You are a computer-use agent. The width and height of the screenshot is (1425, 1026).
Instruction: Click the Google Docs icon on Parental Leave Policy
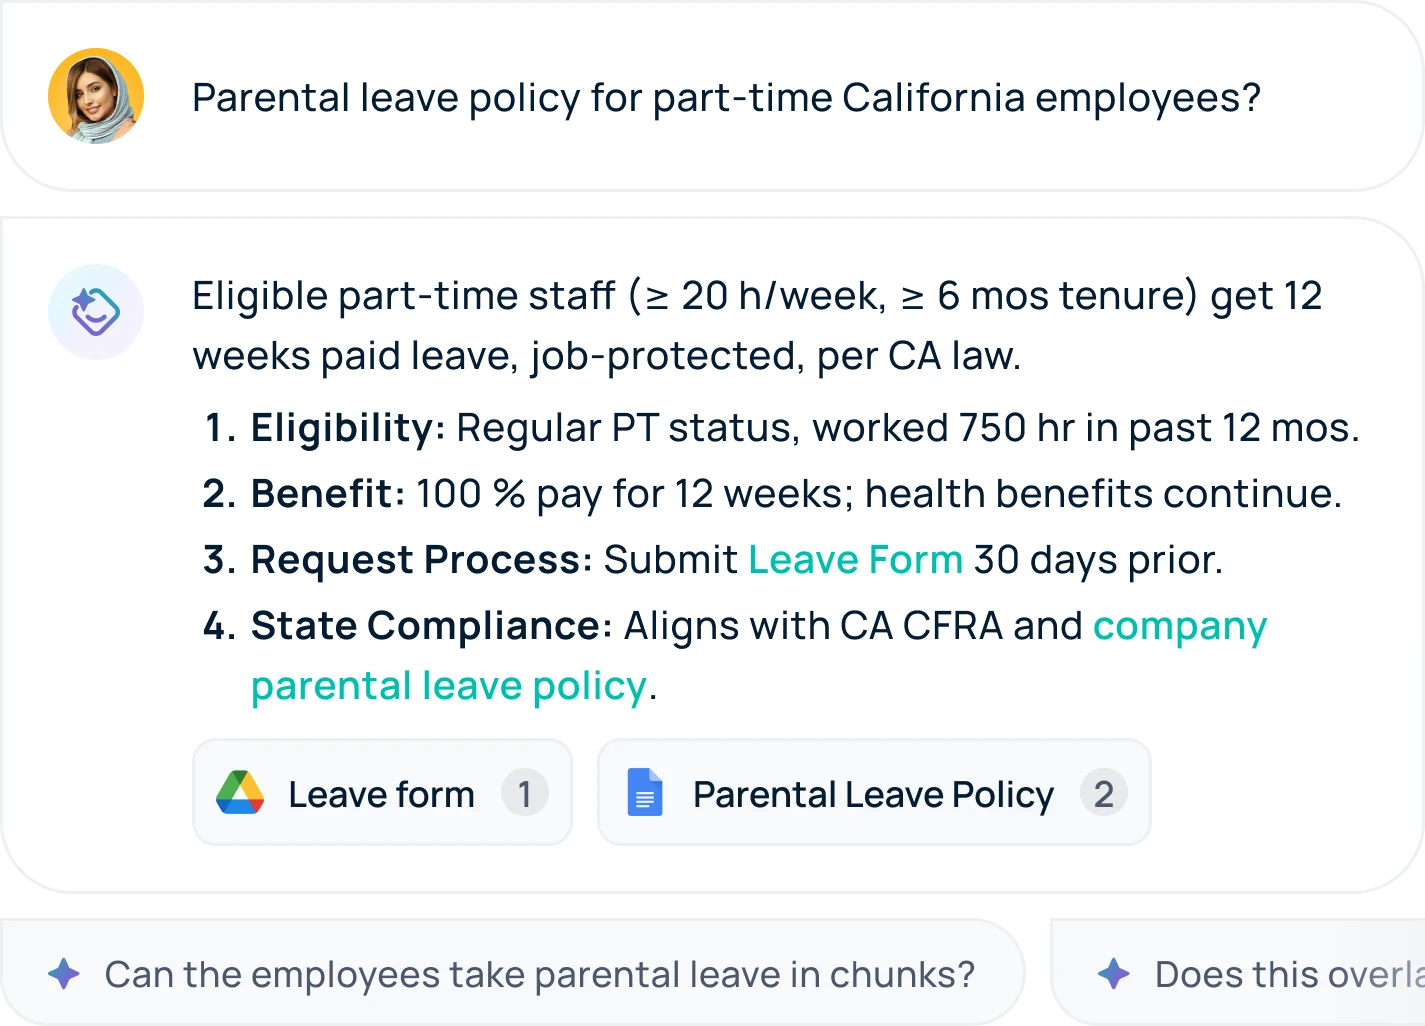click(x=646, y=792)
